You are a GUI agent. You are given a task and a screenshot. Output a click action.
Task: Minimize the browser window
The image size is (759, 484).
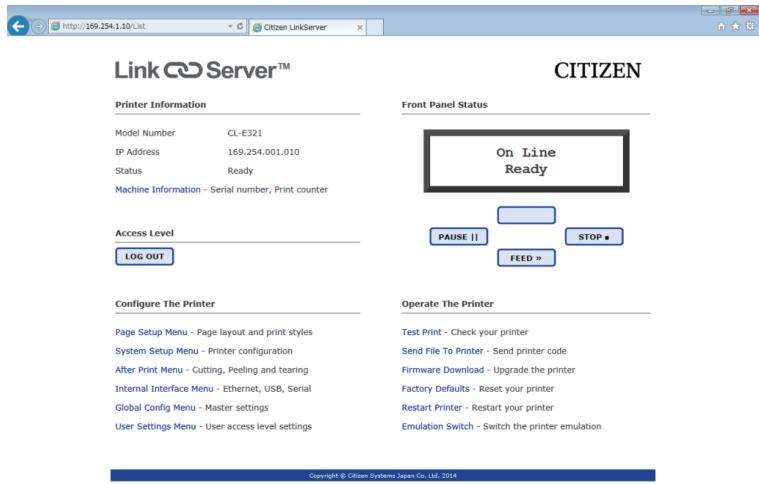(x=710, y=11)
